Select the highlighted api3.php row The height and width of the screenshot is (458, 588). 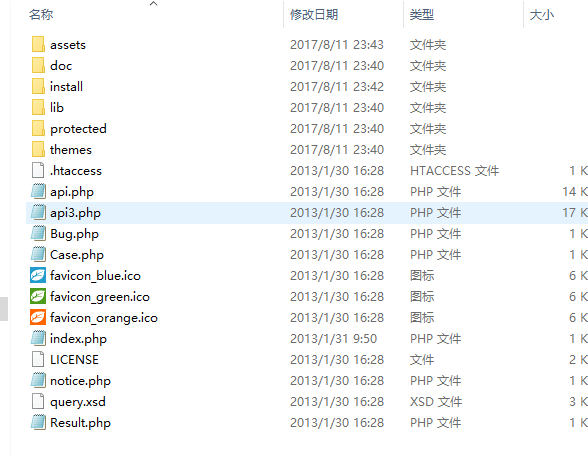point(307,213)
